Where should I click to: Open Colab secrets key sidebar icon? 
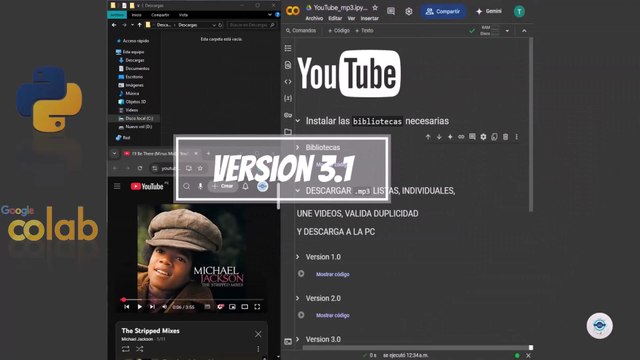point(288,115)
